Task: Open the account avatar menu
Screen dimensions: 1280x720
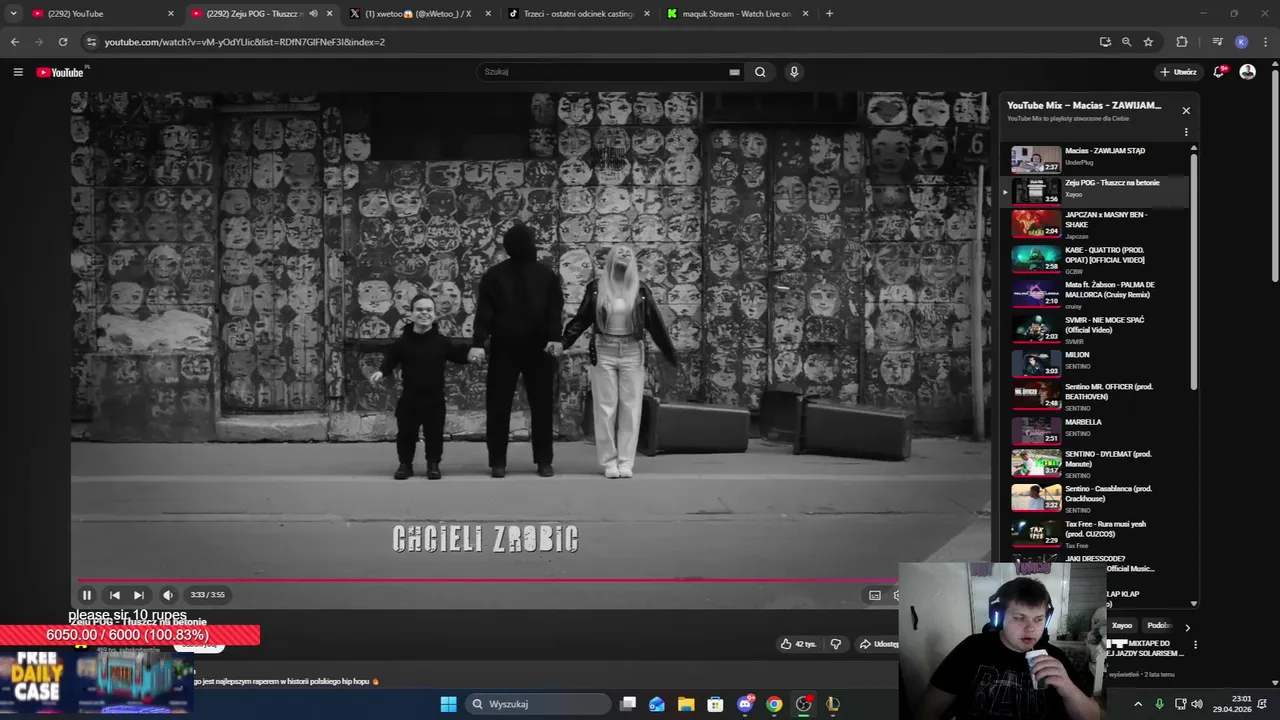Action: pos(1247,72)
